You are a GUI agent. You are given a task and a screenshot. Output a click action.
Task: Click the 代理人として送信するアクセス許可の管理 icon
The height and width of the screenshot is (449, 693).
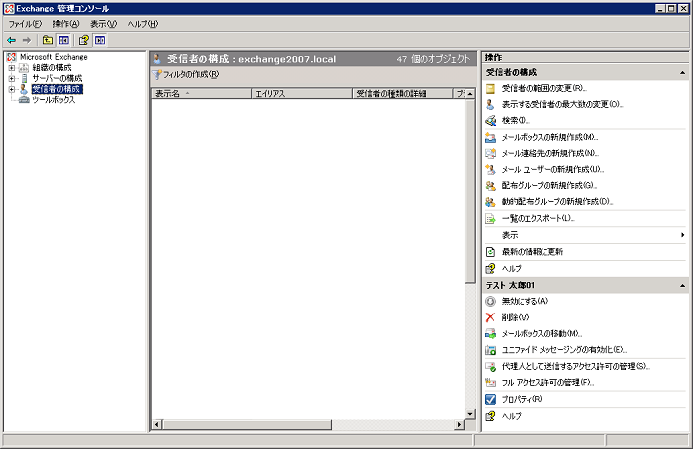490,366
